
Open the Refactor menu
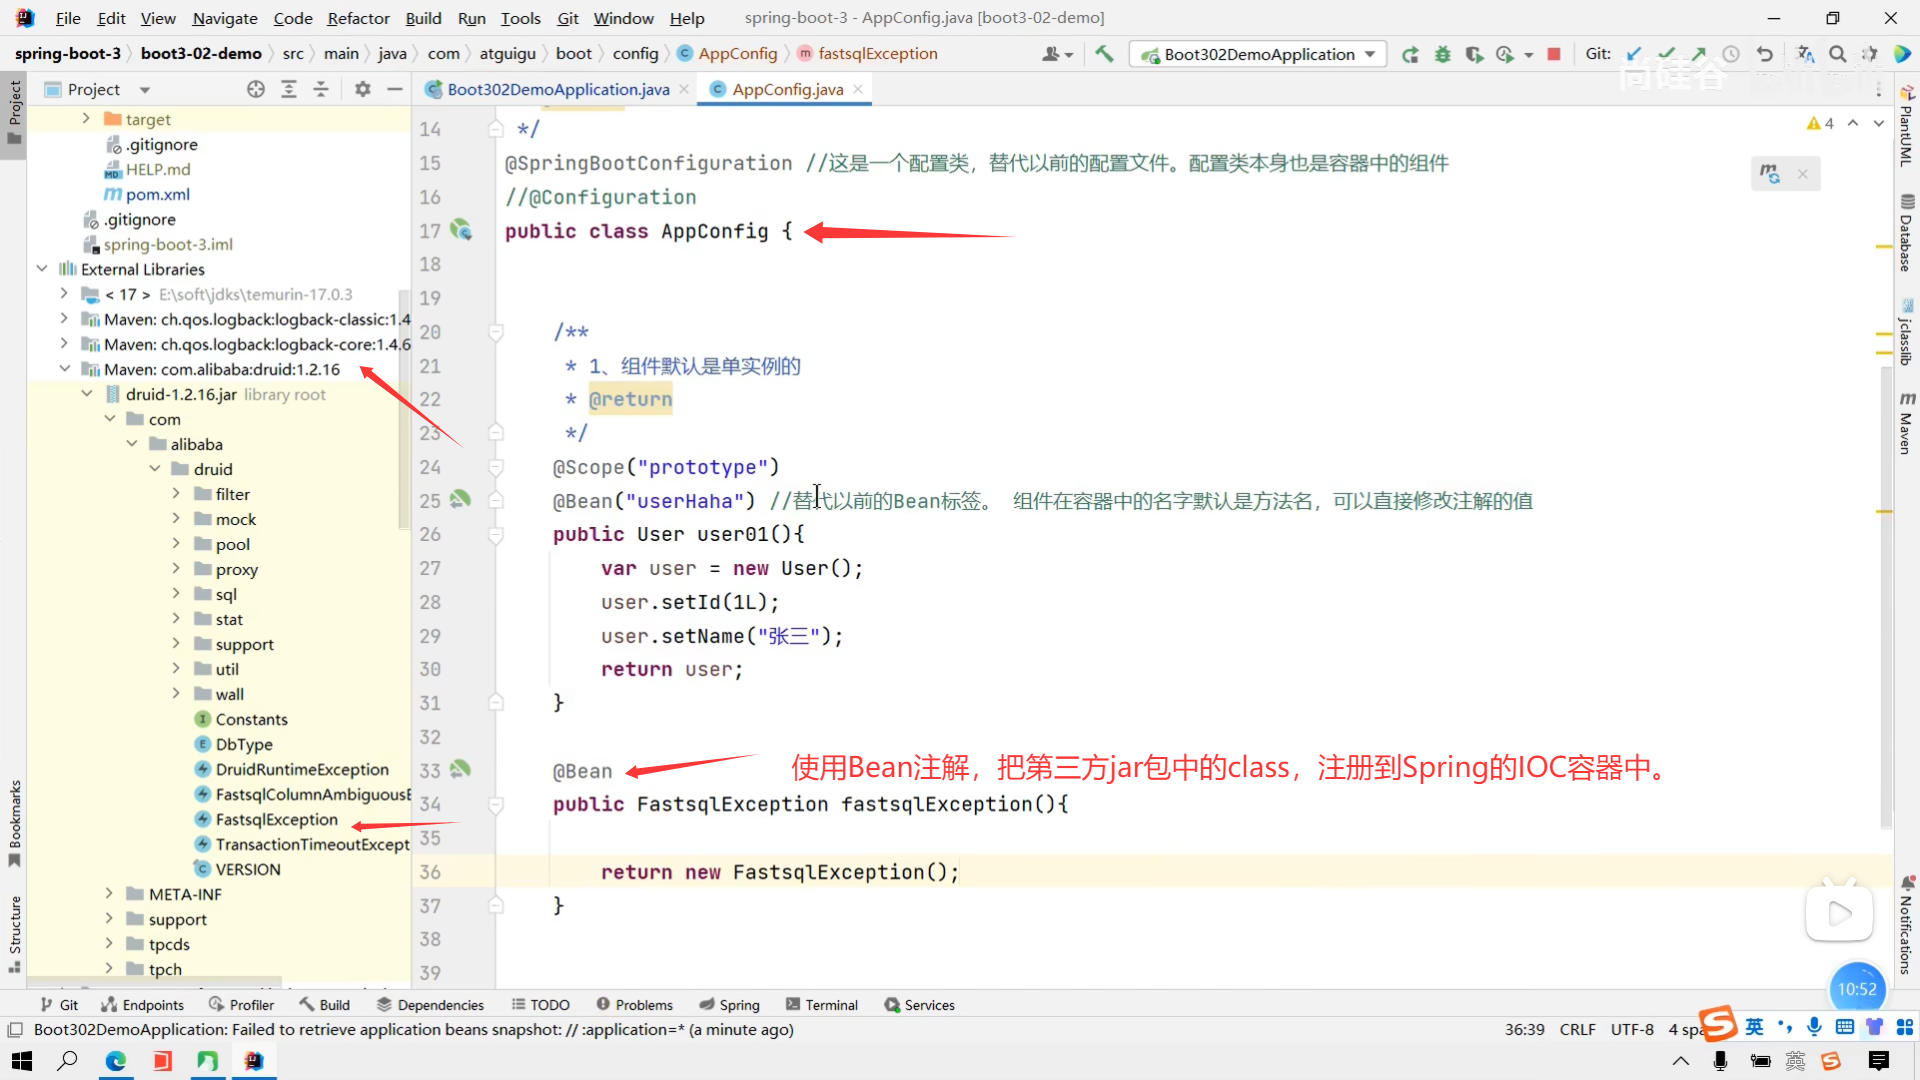(358, 18)
